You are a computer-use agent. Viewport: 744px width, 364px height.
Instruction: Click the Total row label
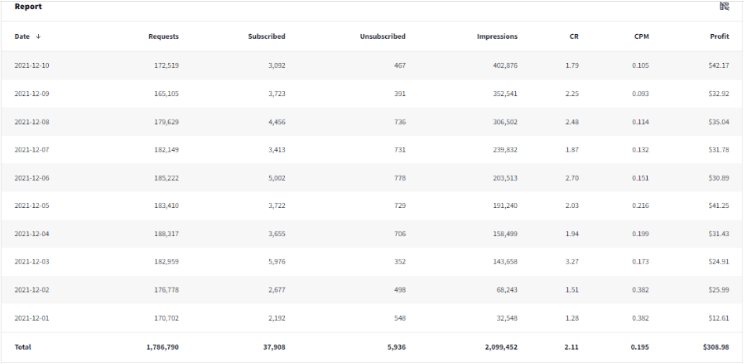pyautogui.click(x=23, y=347)
